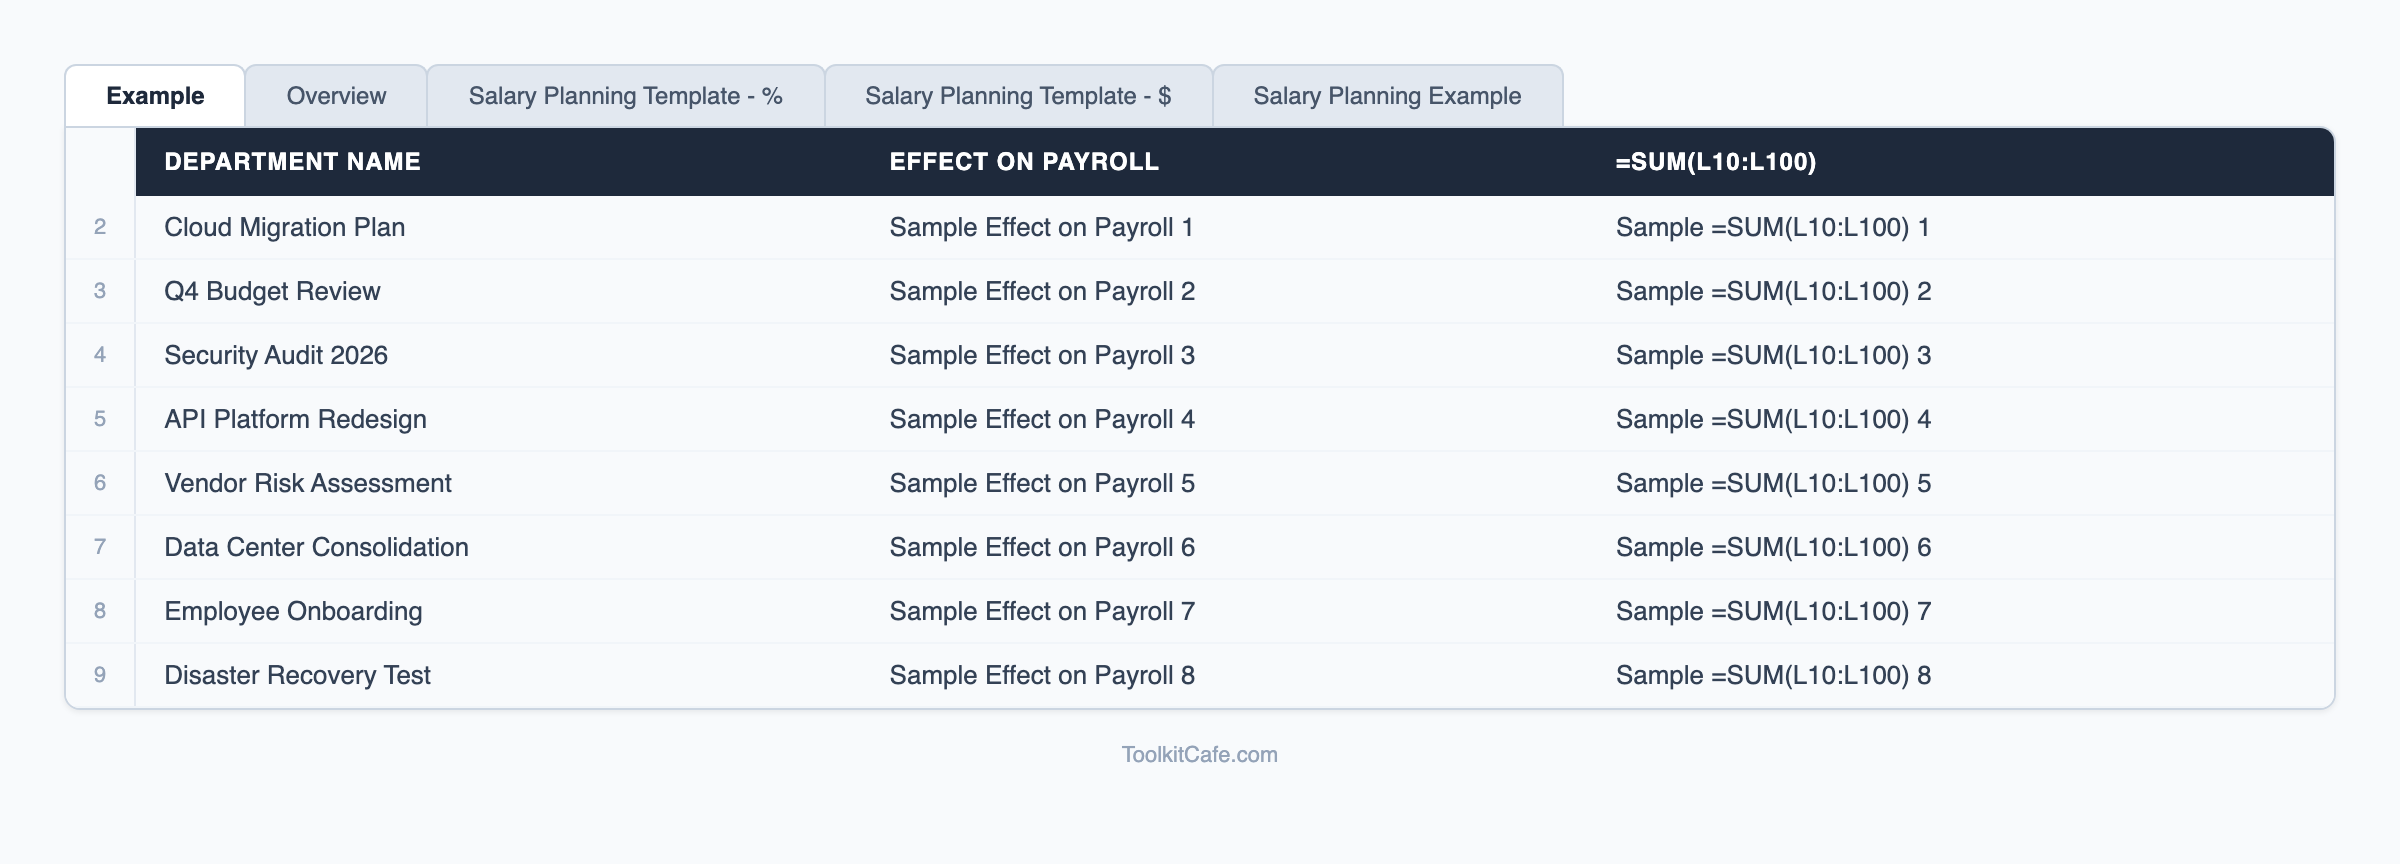Select the Disaster Recovery Test cell

coord(297,675)
